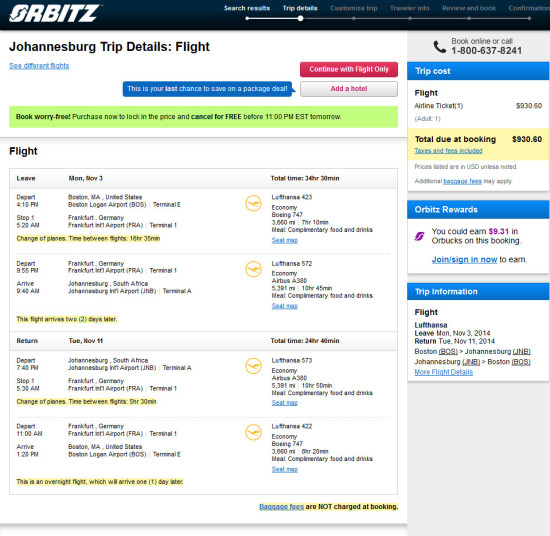Click the Add a hotel button
Viewport: 550px width, 536px height.
(349, 89)
